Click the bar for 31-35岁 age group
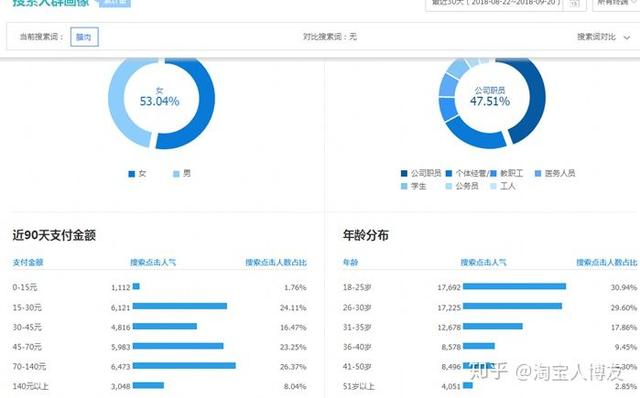 click(493, 326)
